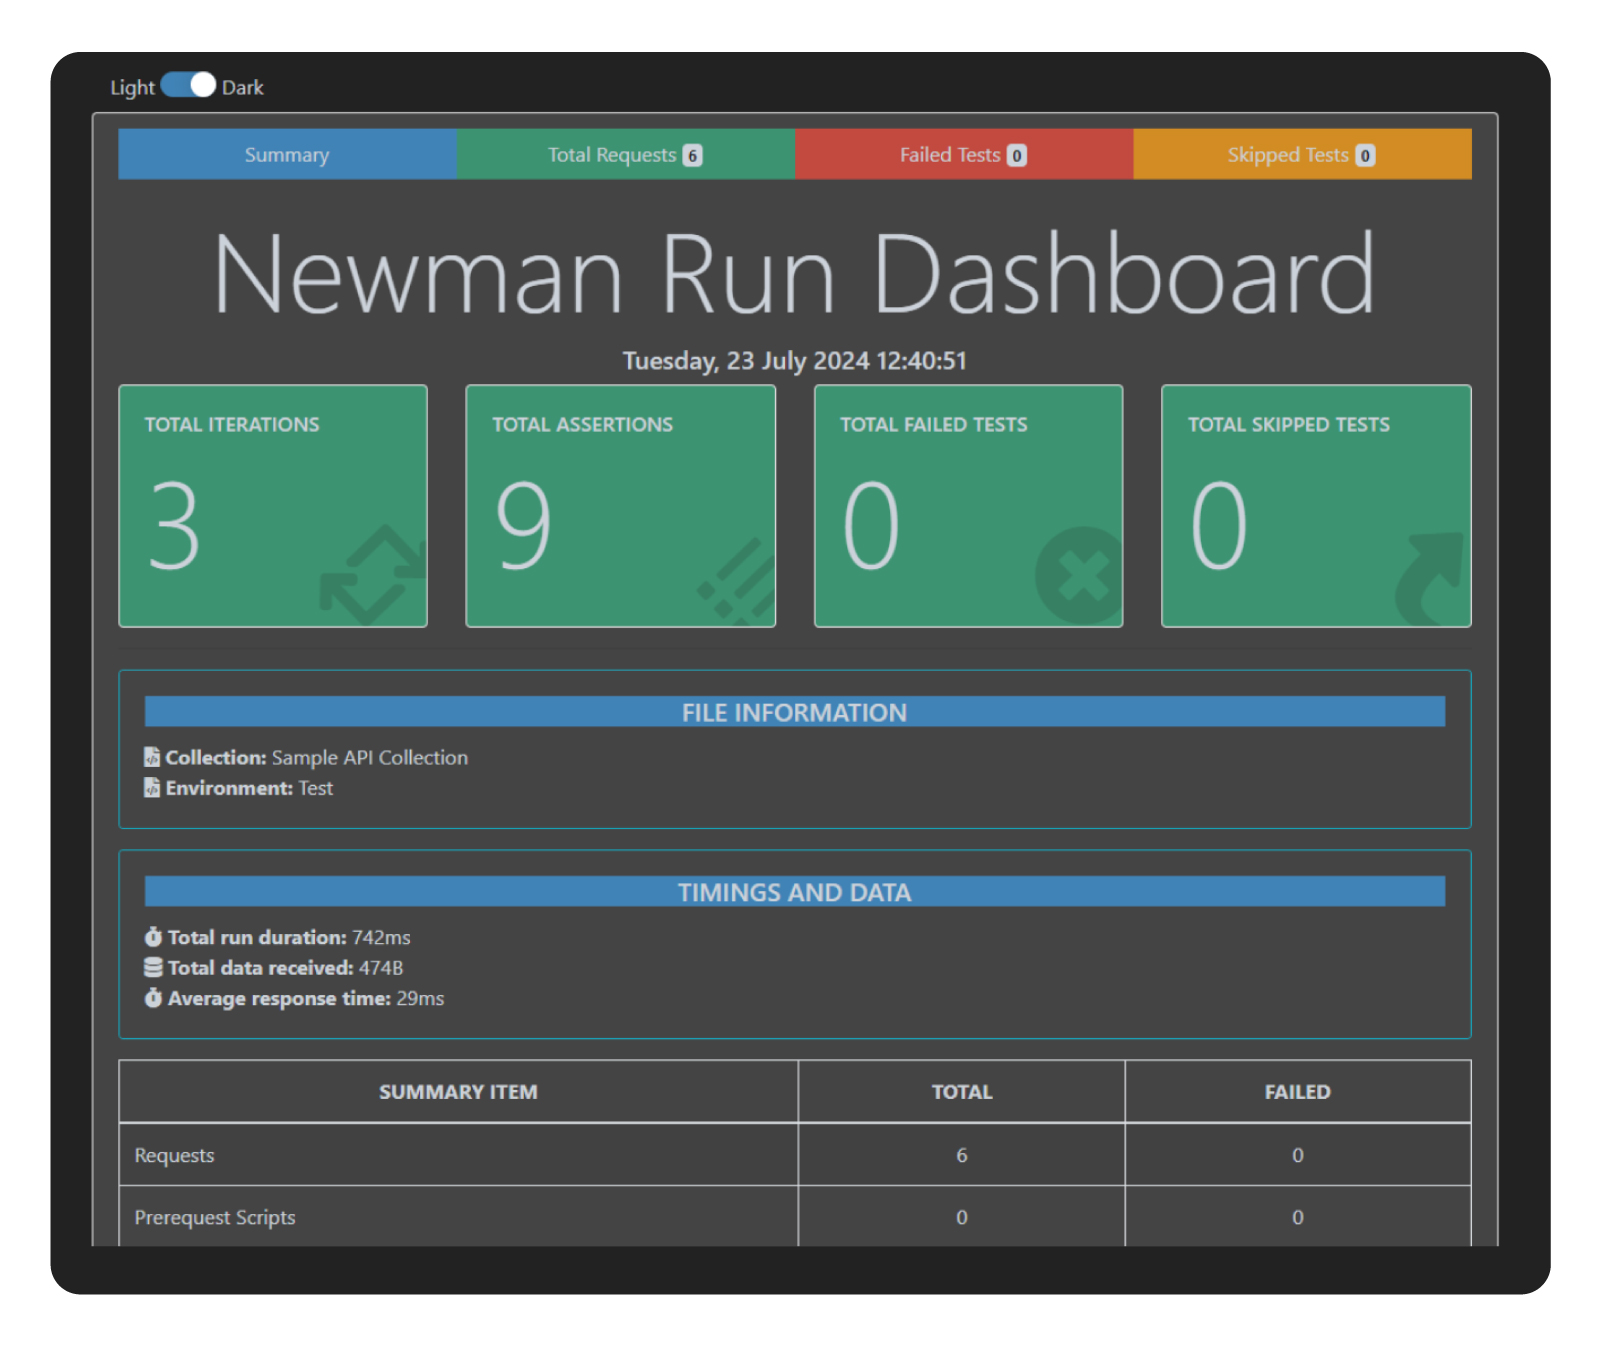The height and width of the screenshot is (1345, 1600).
Task: Toggle the Light/Dark mode switch
Action: 188,86
